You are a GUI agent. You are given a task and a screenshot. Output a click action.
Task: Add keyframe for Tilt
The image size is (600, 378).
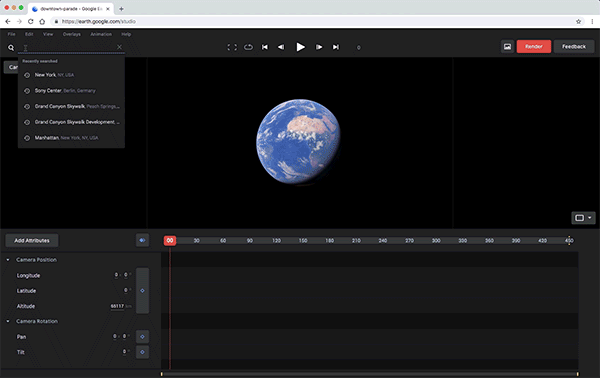click(x=142, y=352)
